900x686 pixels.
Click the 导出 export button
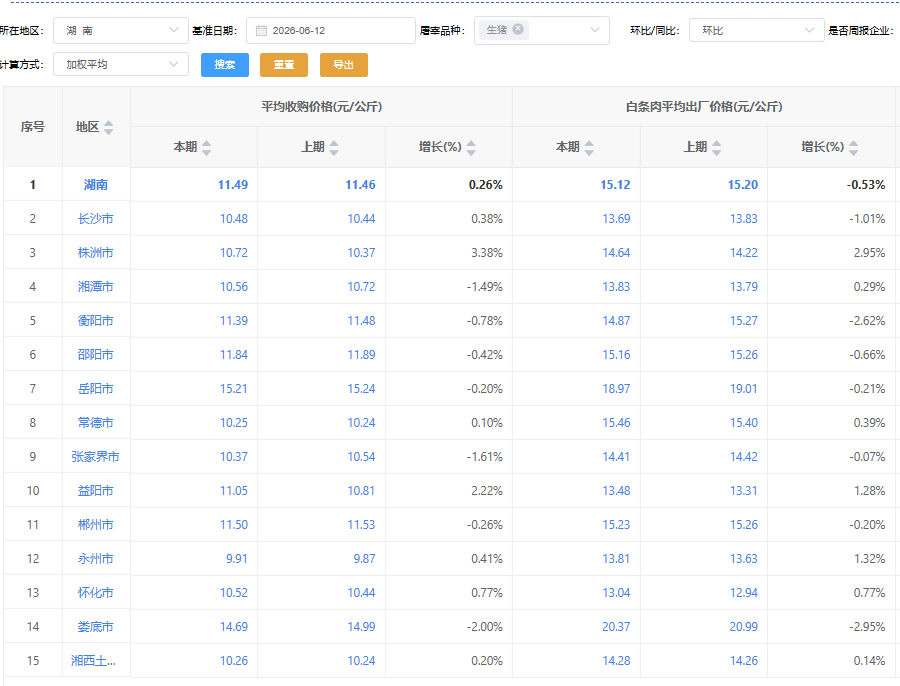click(344, 65)
